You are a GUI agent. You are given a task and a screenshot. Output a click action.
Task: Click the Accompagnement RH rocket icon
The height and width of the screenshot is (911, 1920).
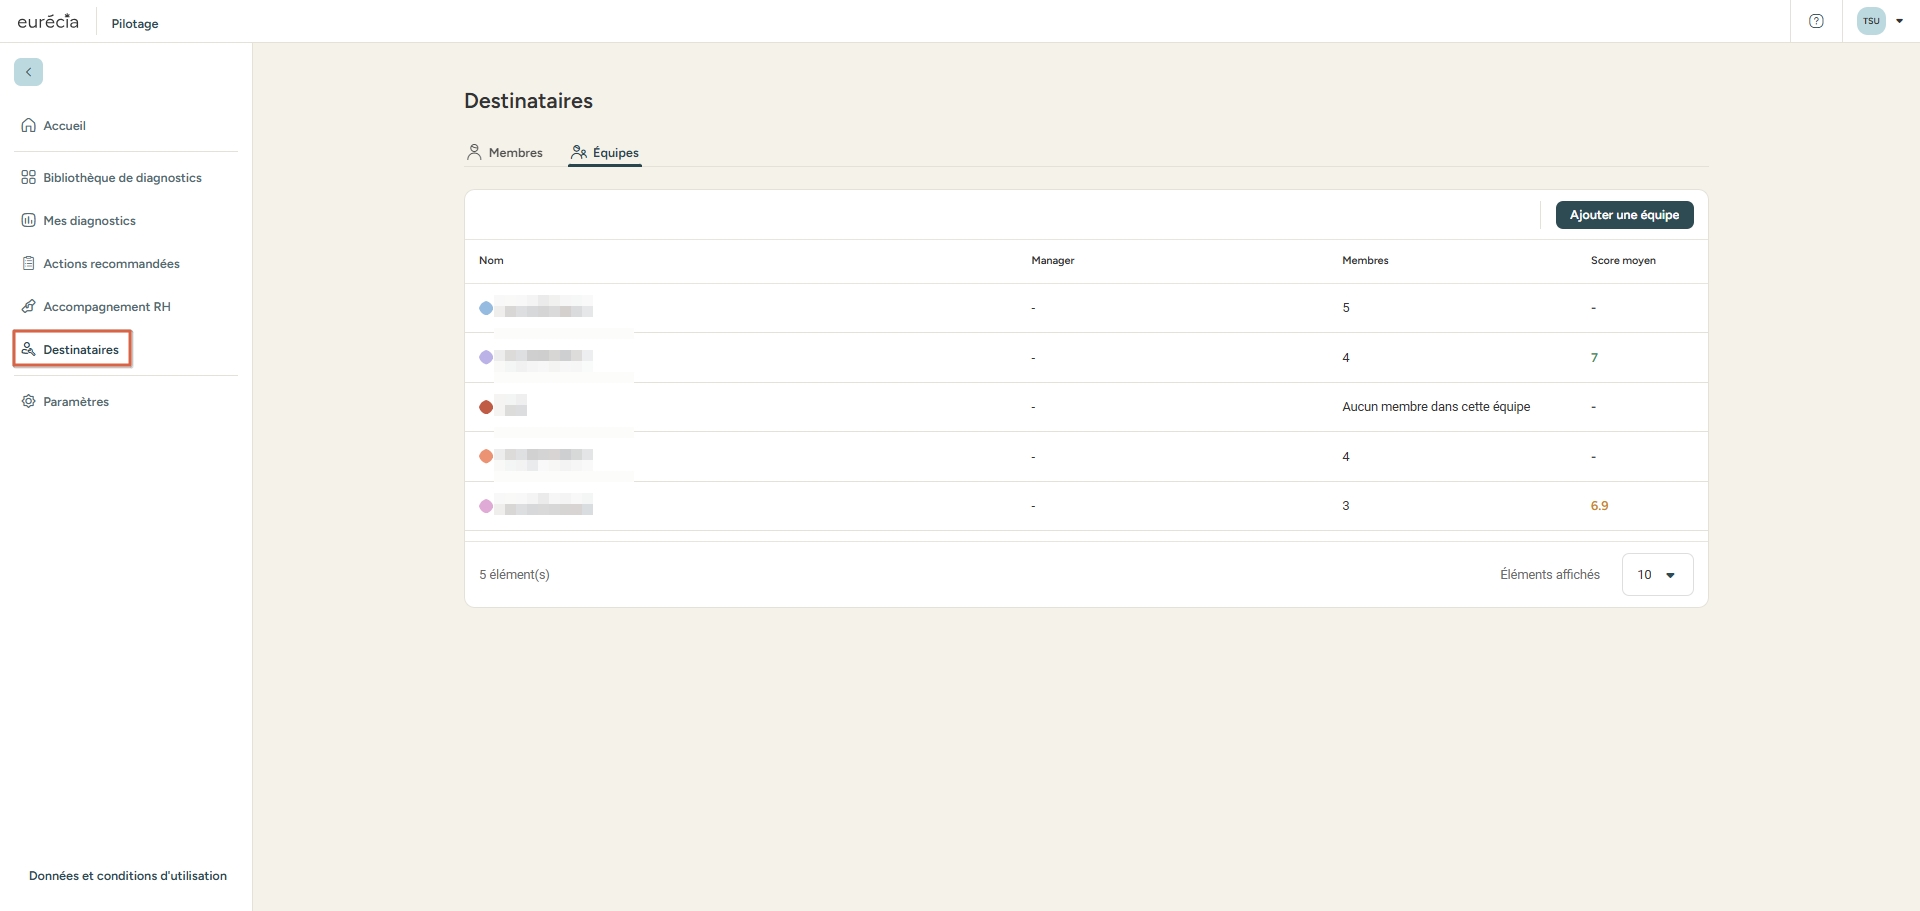(x=28, y=307)
